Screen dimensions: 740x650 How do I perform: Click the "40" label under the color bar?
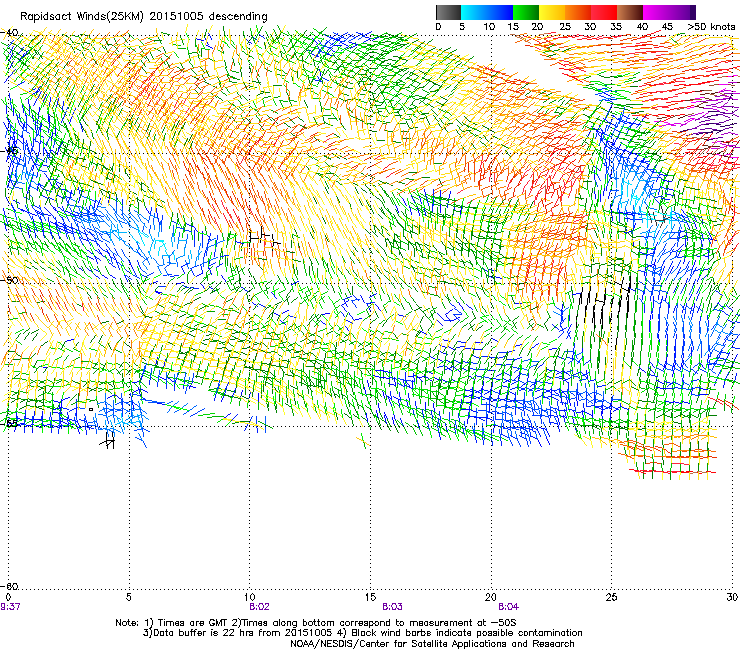642,27
